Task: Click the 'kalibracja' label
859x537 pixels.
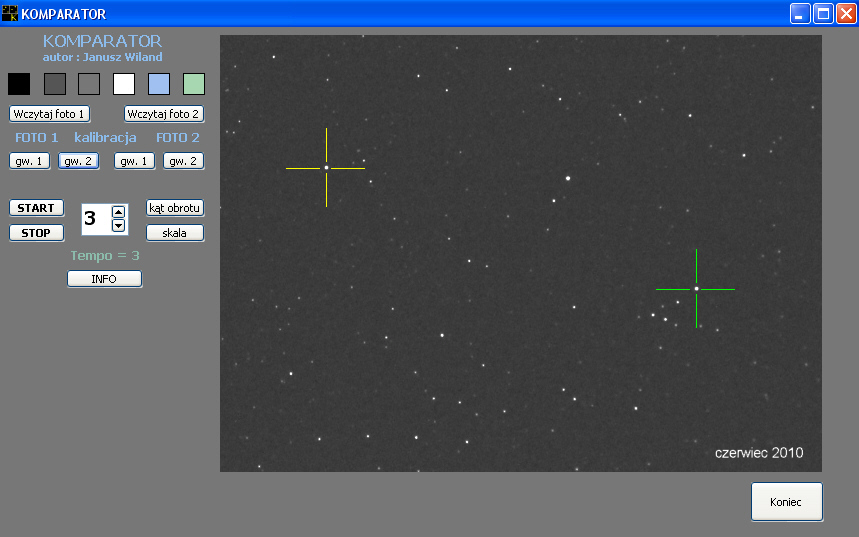Action: coord(105,138)
